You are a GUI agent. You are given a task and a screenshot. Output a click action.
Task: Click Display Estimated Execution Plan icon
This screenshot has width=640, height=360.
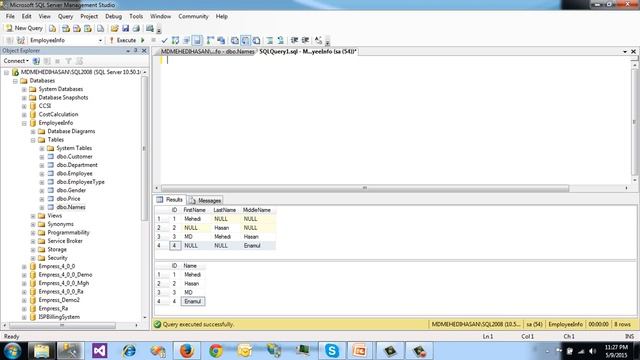(176, 40)
